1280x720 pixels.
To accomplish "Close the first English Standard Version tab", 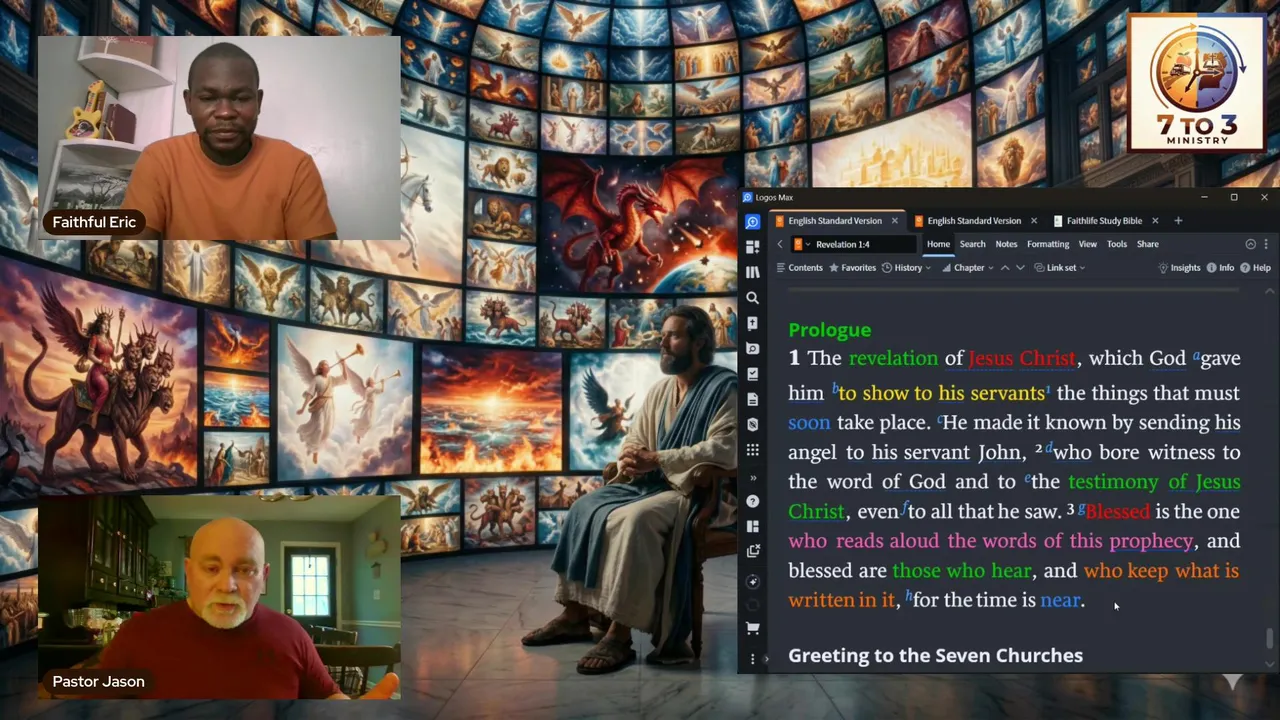I will 894,221.
